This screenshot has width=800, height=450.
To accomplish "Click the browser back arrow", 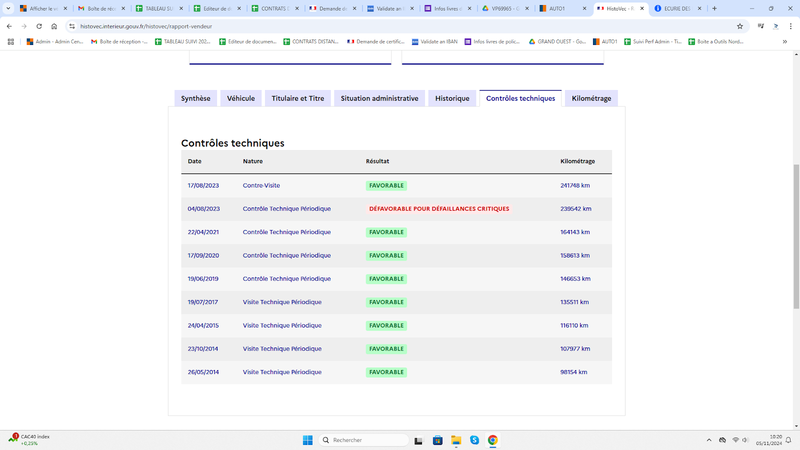I will pos(9,26).
